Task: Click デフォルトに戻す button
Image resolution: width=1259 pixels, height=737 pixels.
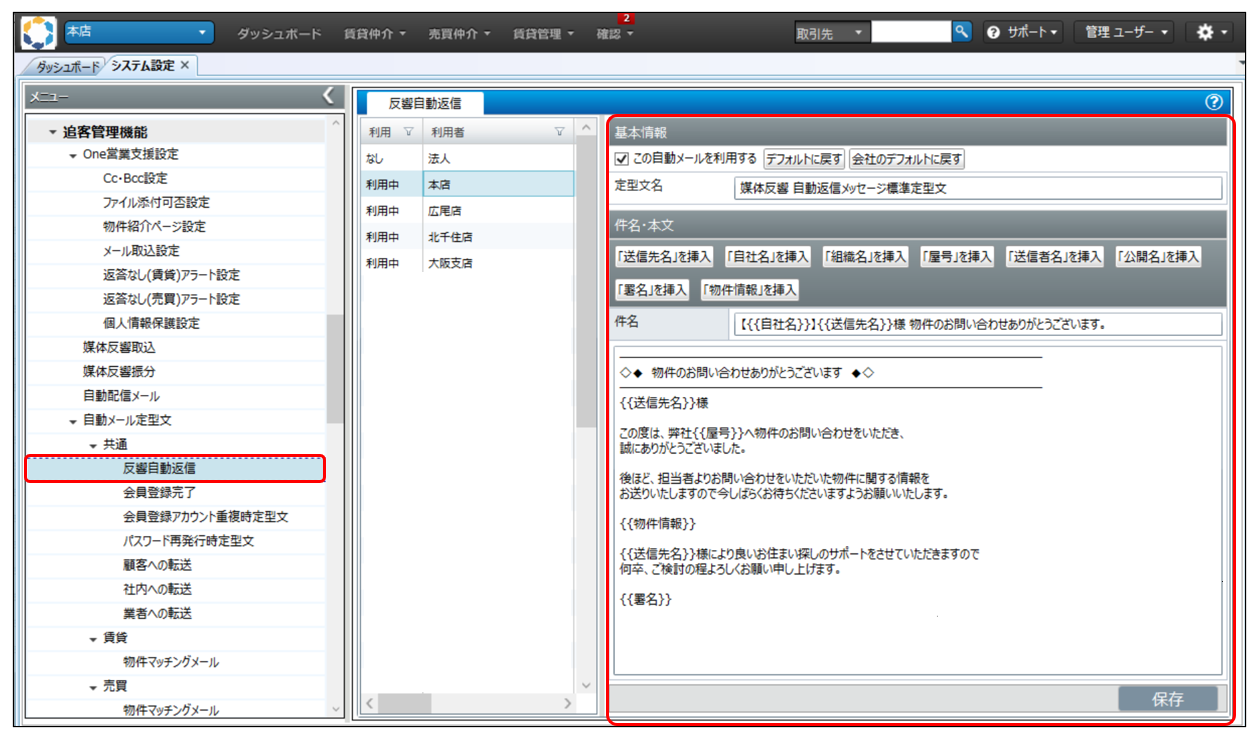Action: tap(804, 159)
